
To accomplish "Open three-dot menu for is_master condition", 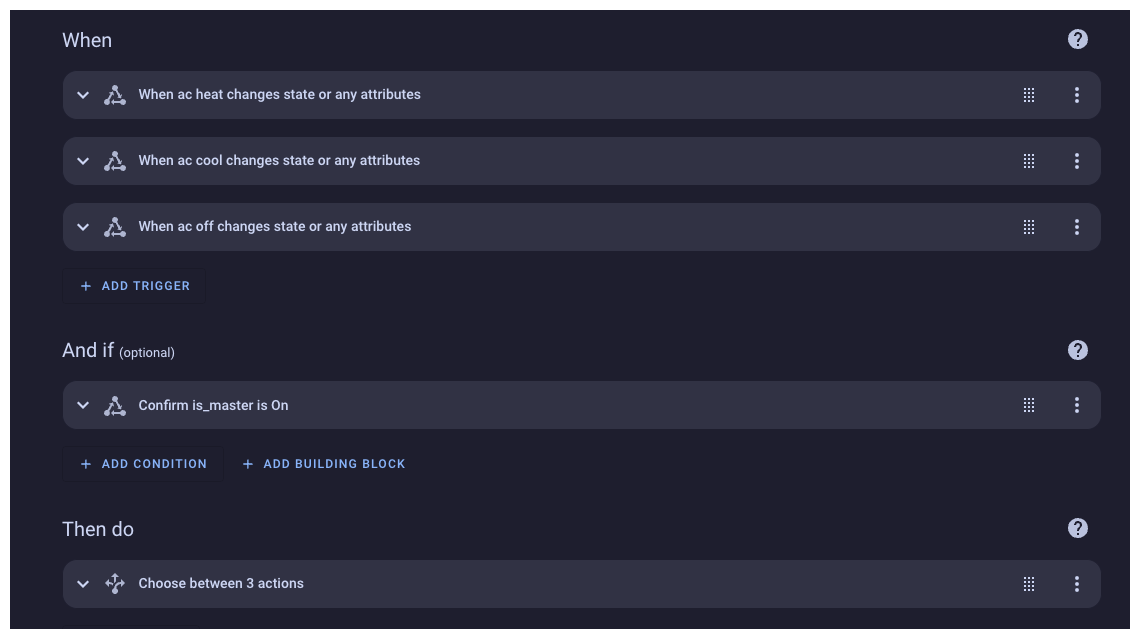I will 1076,405.
